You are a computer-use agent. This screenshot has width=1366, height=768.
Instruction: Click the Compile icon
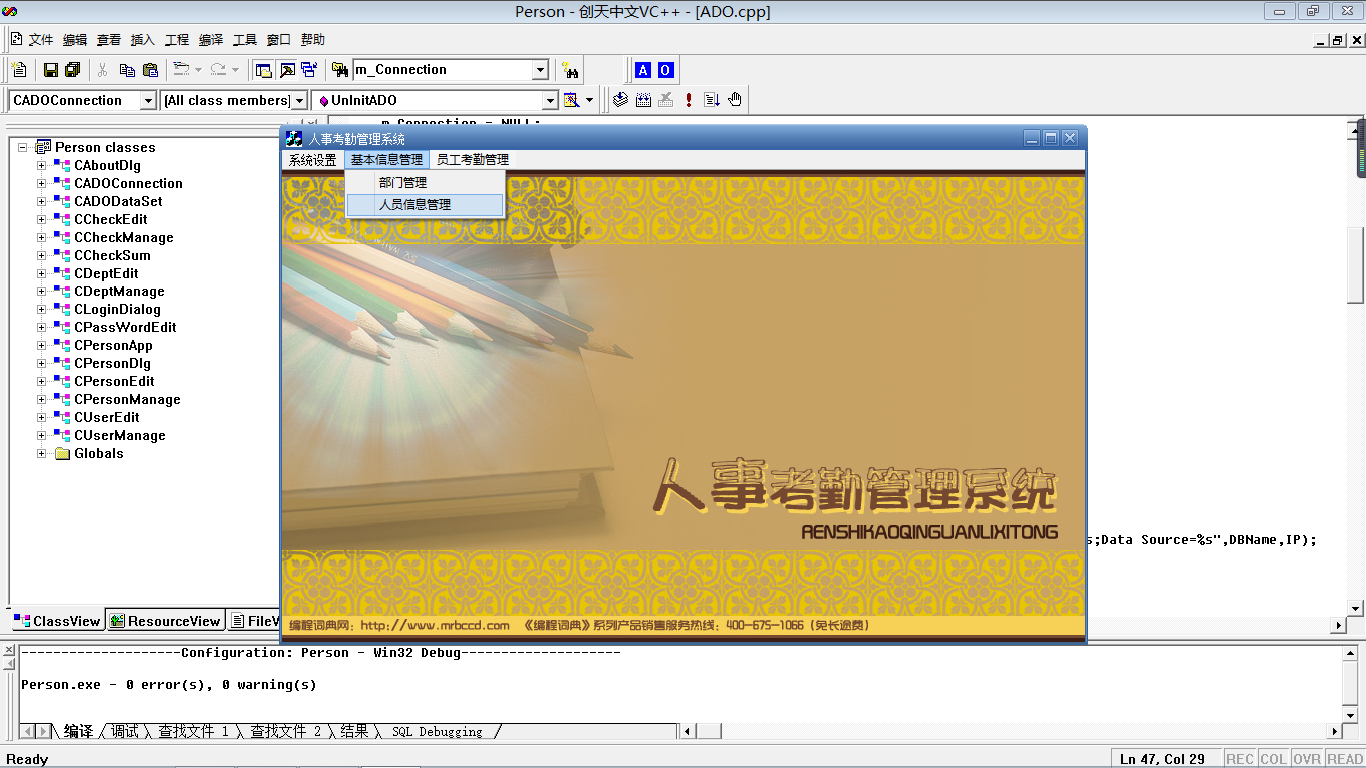click(x=620, y=100)
